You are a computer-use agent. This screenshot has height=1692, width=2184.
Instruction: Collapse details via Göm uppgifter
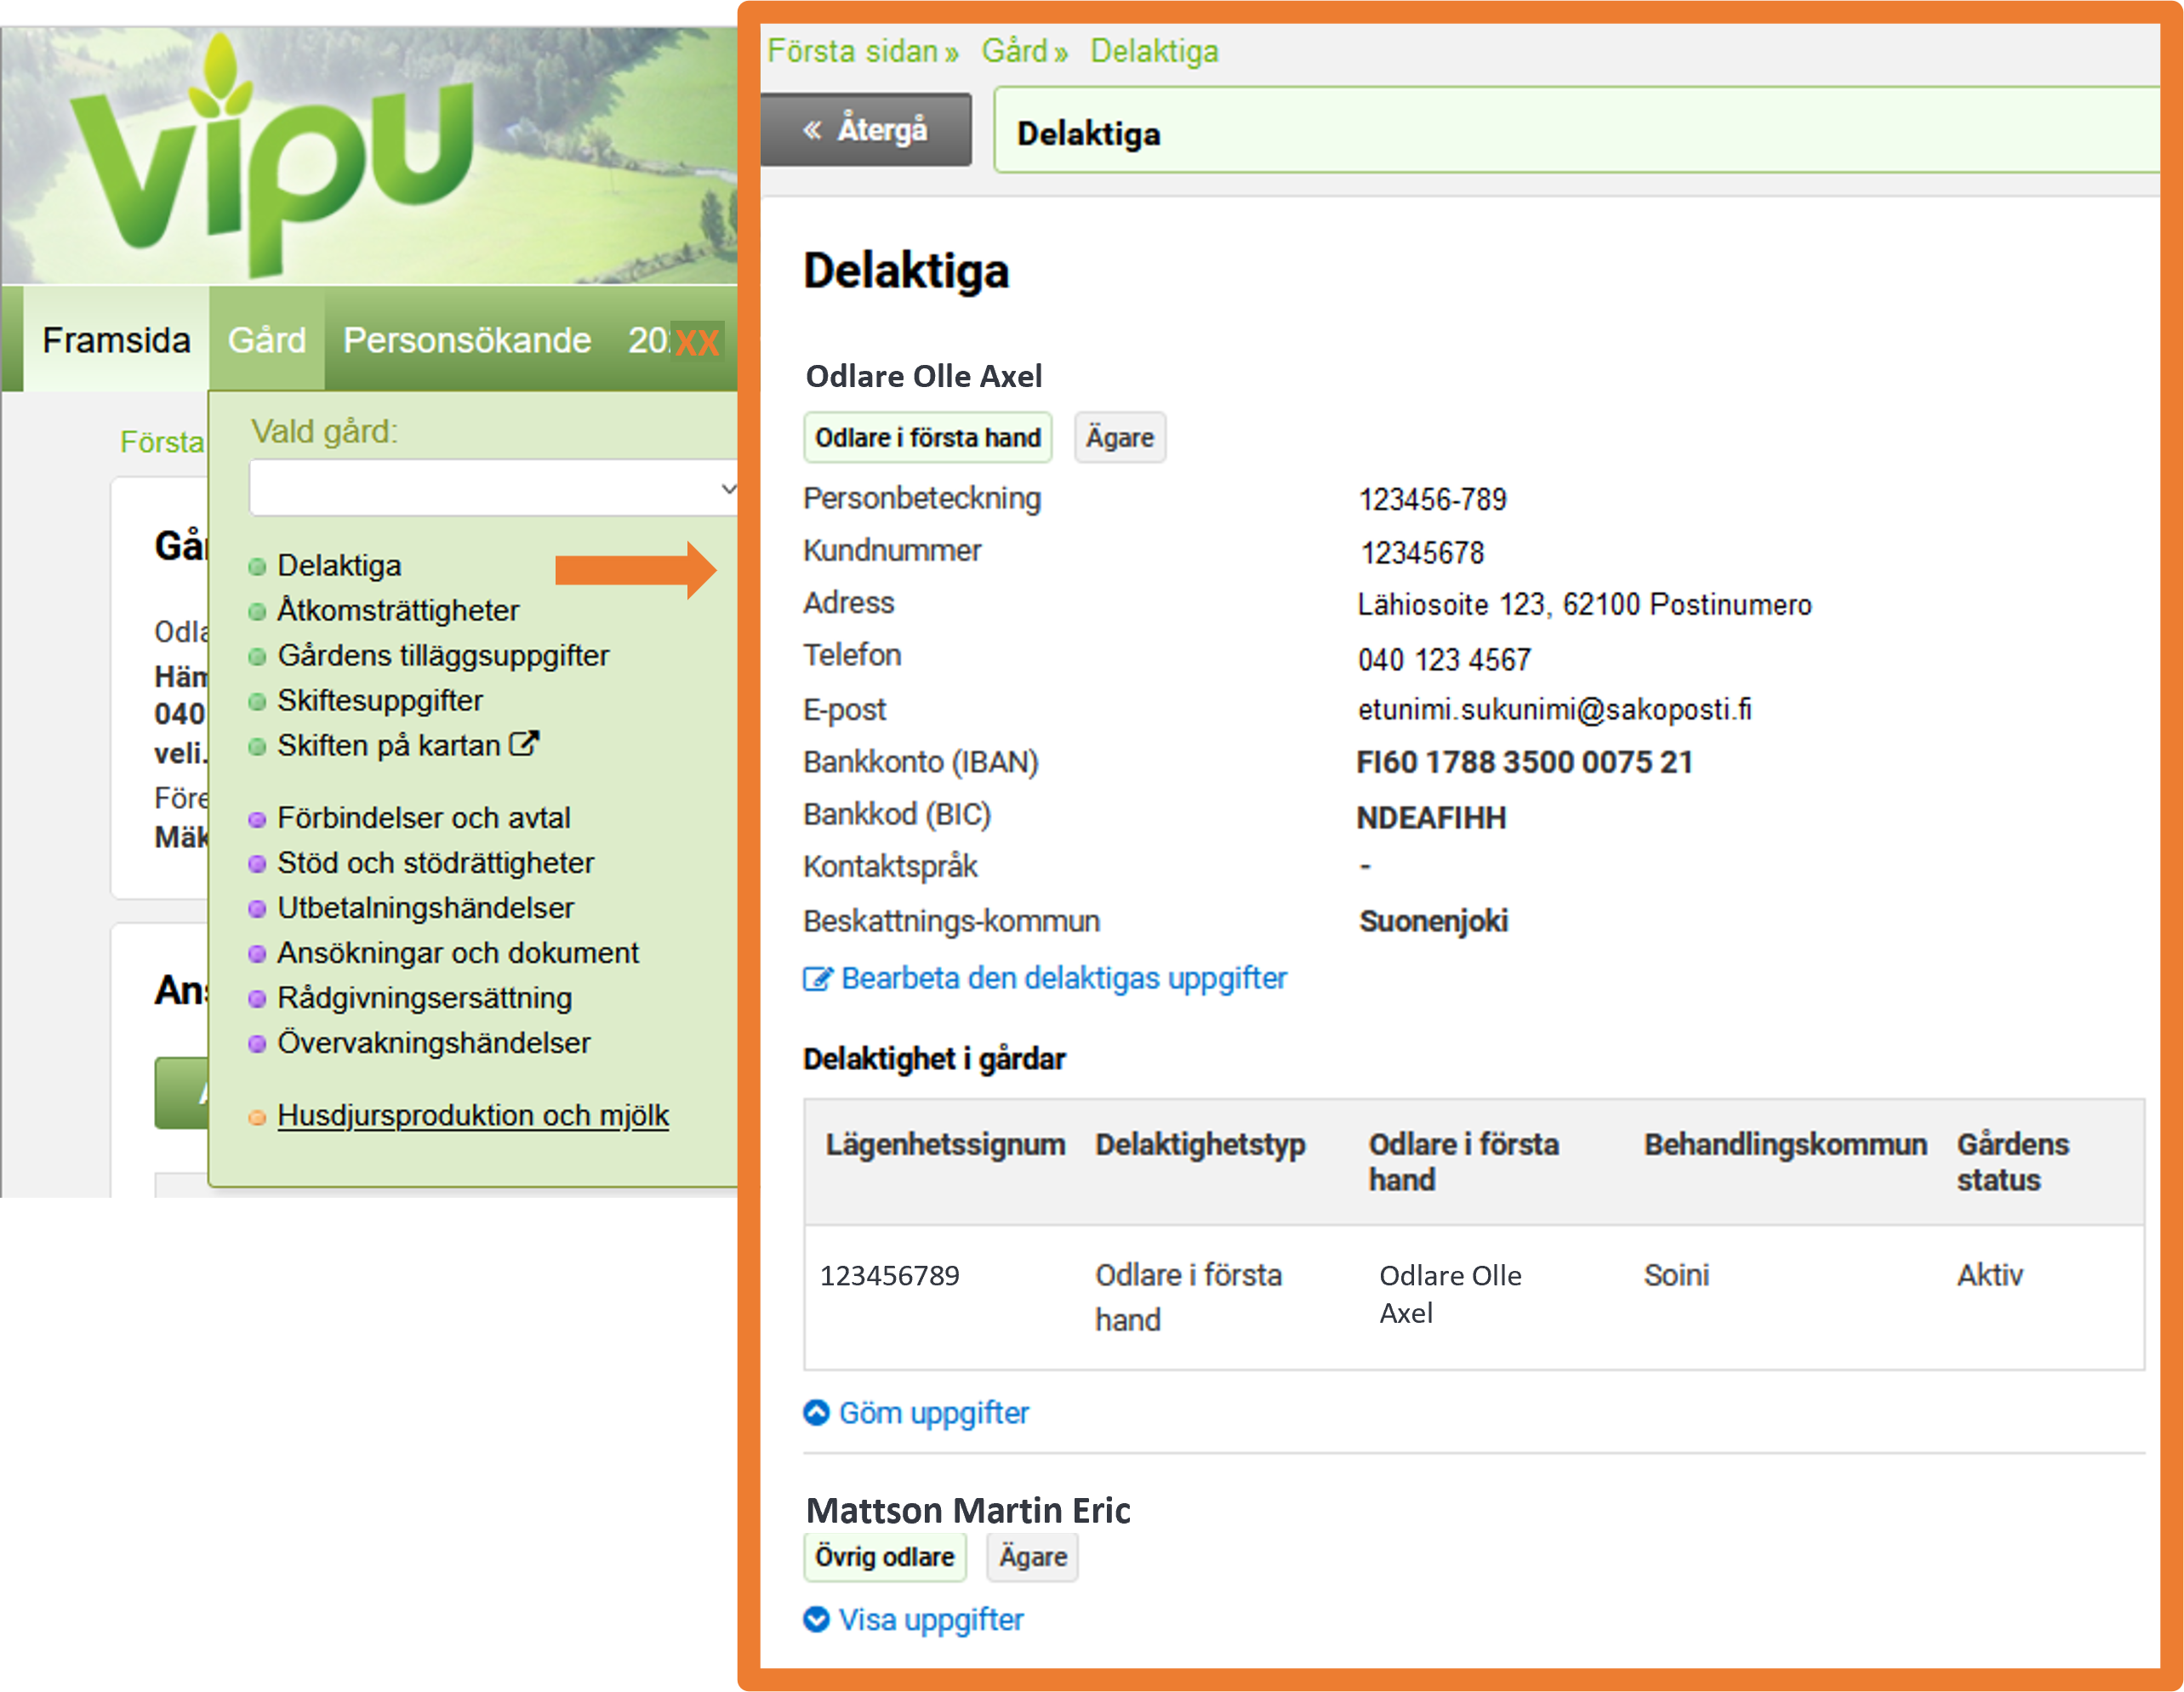click(x=933, y=1412)
